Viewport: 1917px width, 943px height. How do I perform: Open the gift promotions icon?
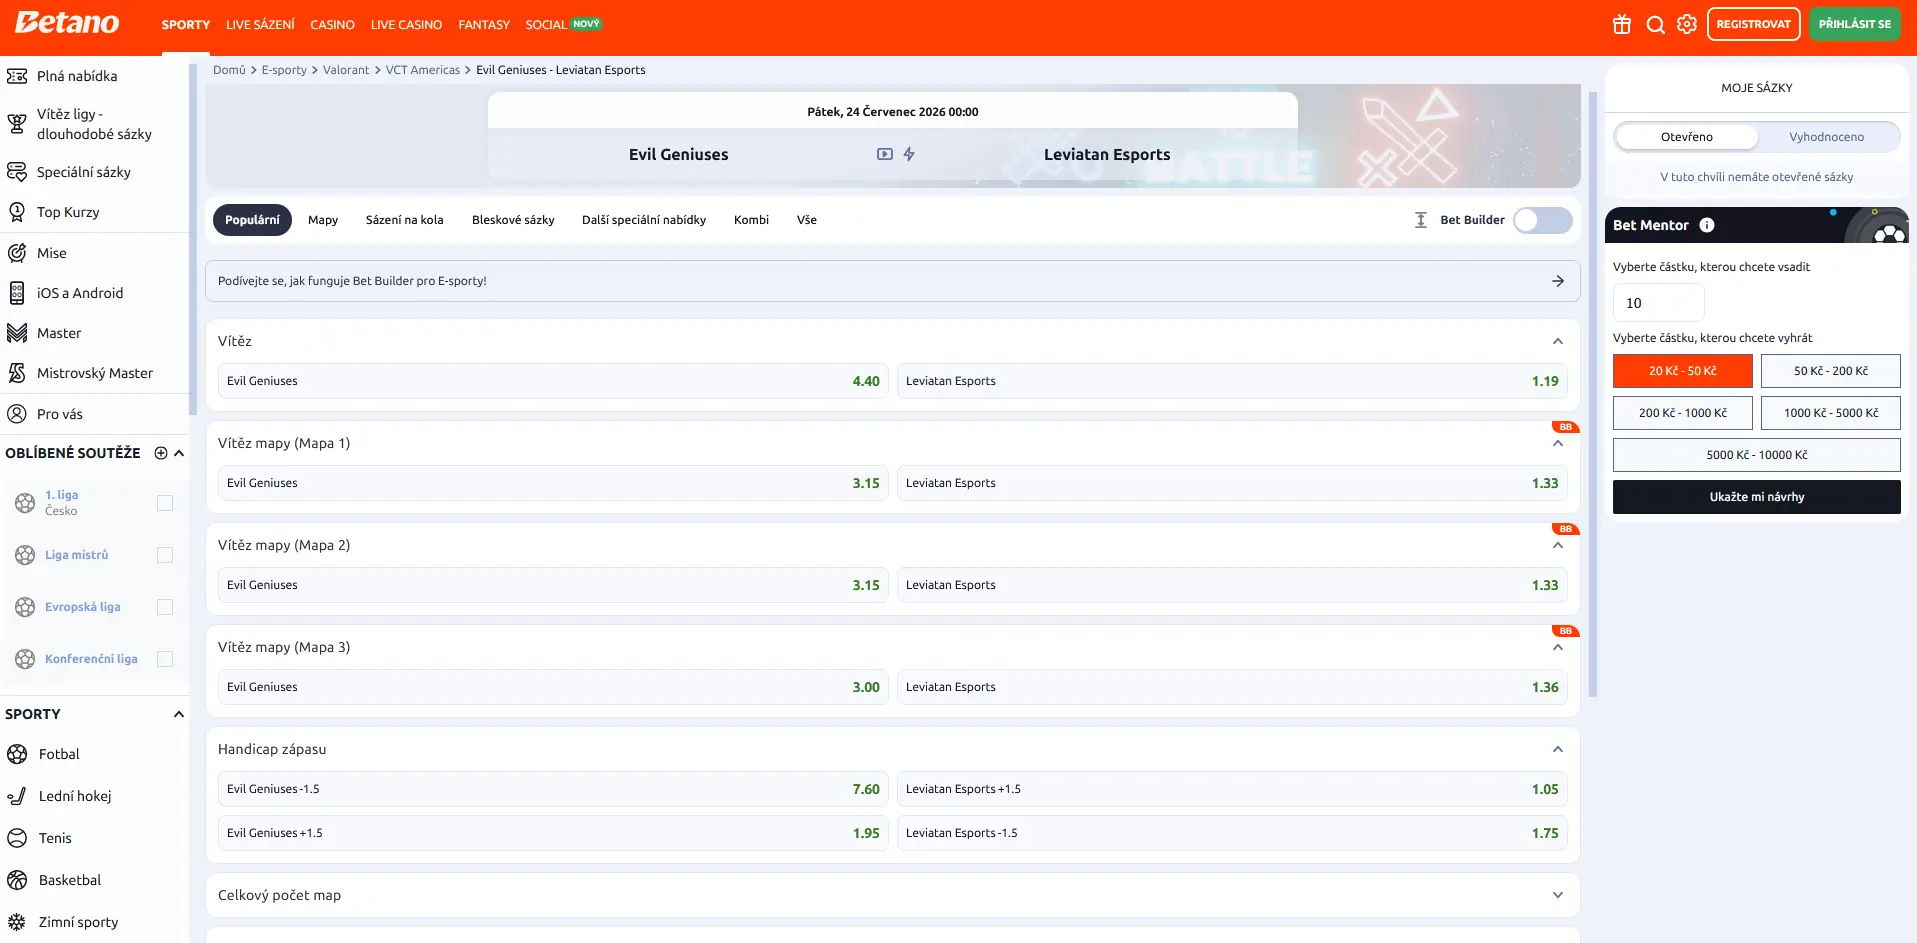coord(1622,24)
